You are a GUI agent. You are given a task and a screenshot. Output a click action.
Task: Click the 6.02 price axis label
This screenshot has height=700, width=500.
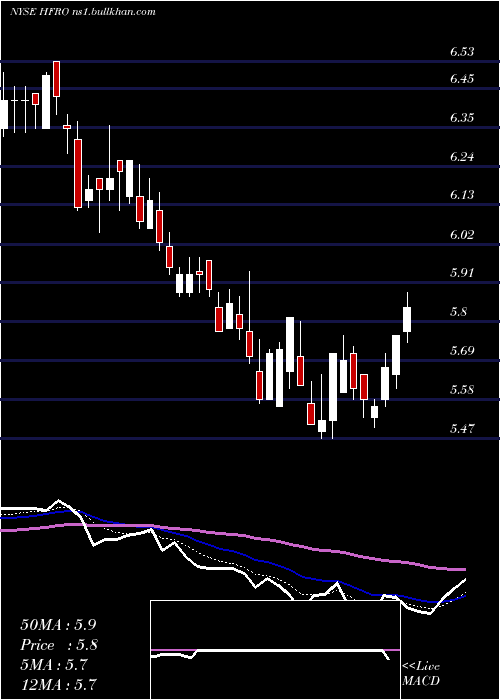click(x=462, y=234)
